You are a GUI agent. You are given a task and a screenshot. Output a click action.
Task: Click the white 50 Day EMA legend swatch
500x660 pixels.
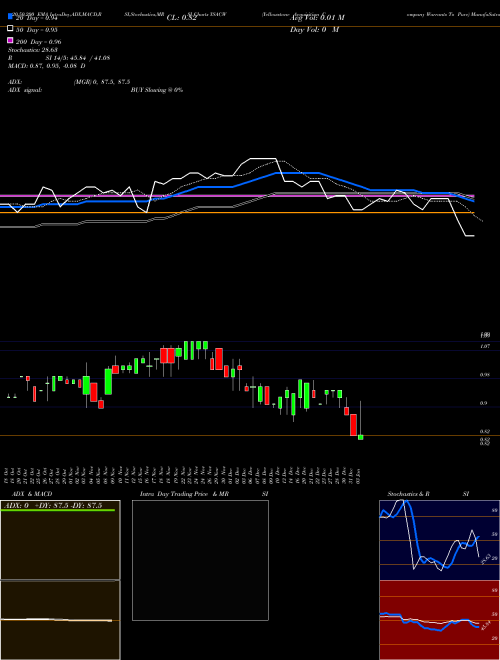[10, 29]
